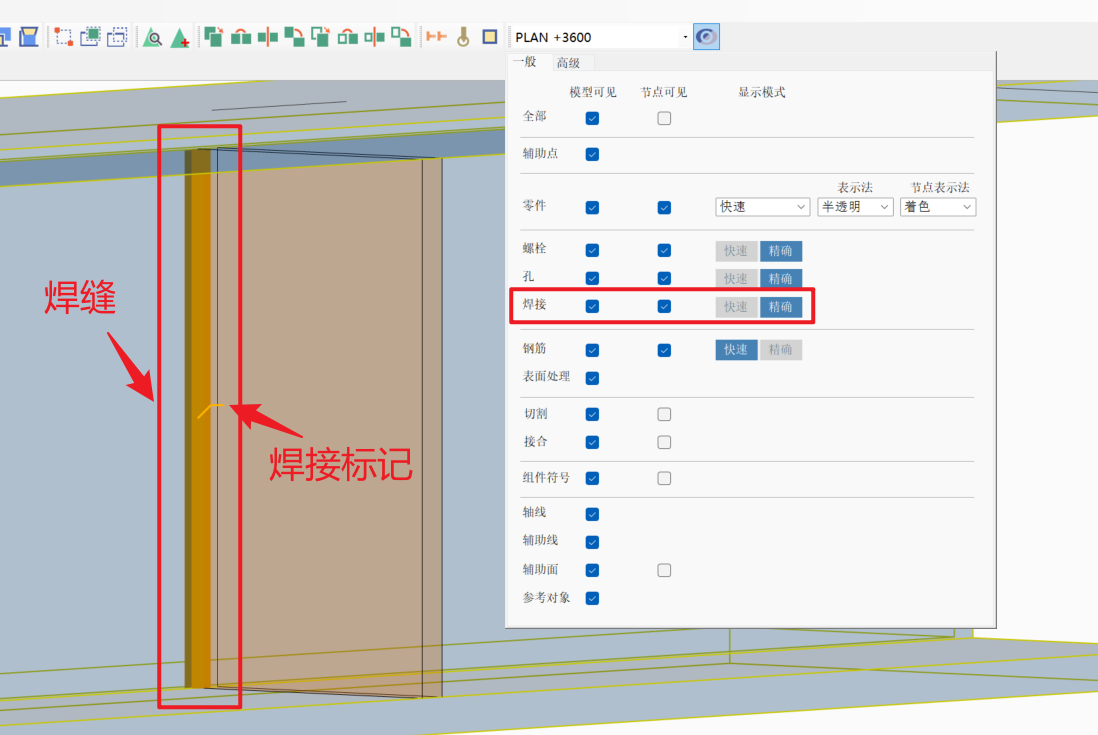Click the solid green squares with curved red arrow icon
1098x735 pixels.
294,36
